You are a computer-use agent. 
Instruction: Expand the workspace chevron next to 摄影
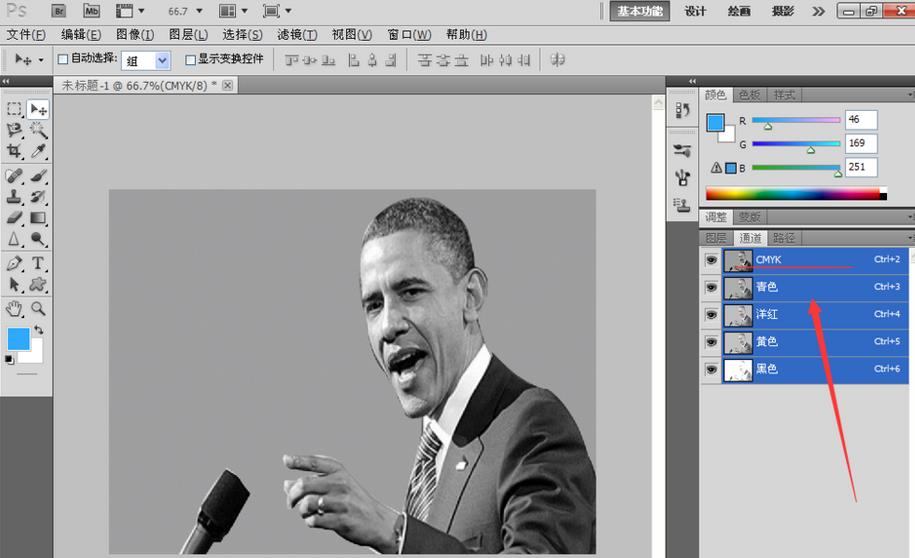(818, 11)
